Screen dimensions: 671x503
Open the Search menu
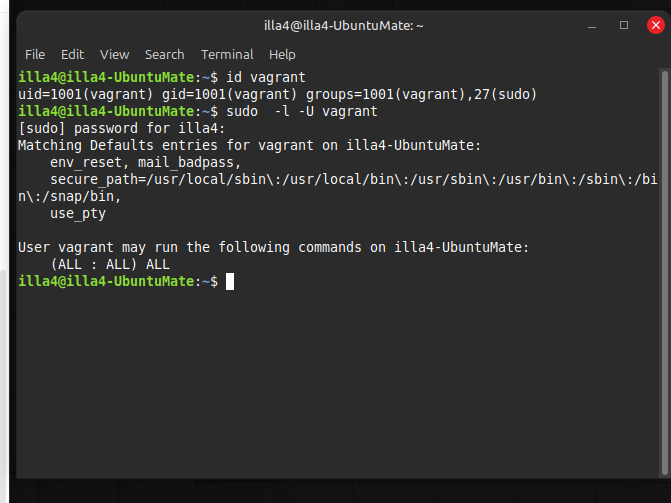pos(164,54)
